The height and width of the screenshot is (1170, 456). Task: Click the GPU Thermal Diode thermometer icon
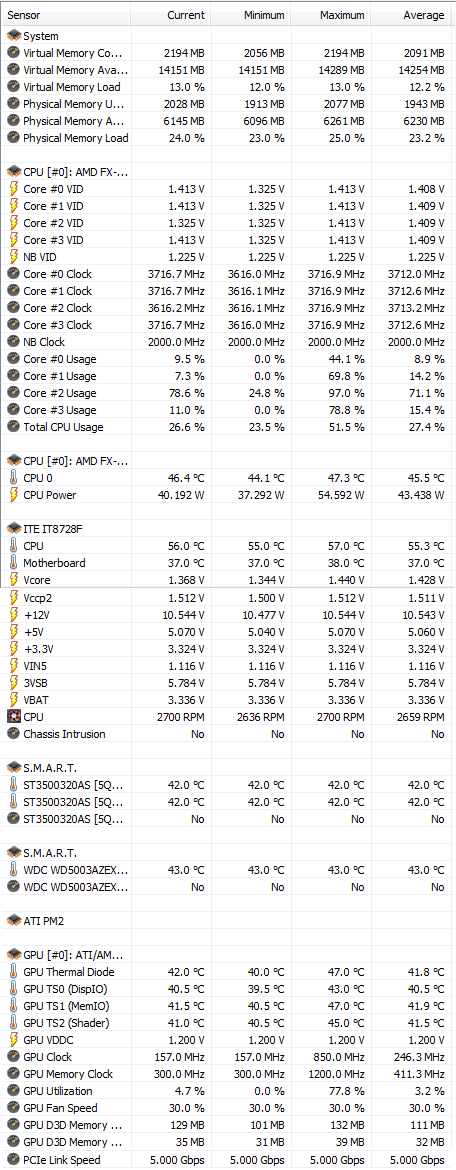coord(13,972)
